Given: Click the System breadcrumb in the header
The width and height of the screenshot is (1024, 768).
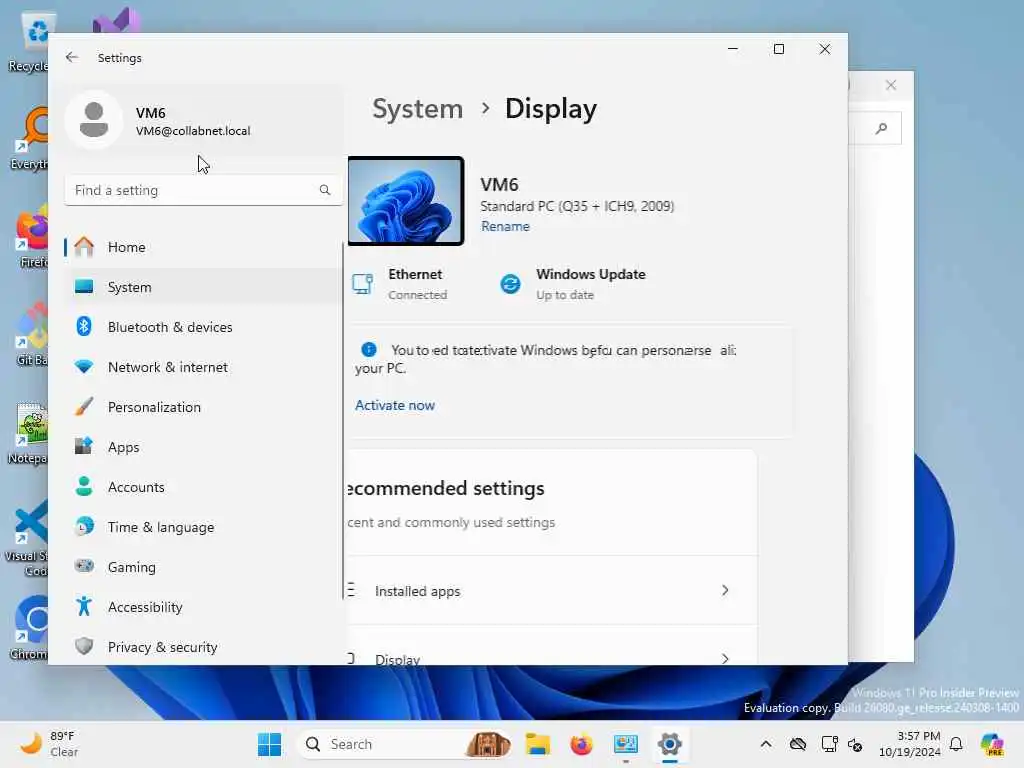Looking at the screenshot, I should tap(417, 108).
